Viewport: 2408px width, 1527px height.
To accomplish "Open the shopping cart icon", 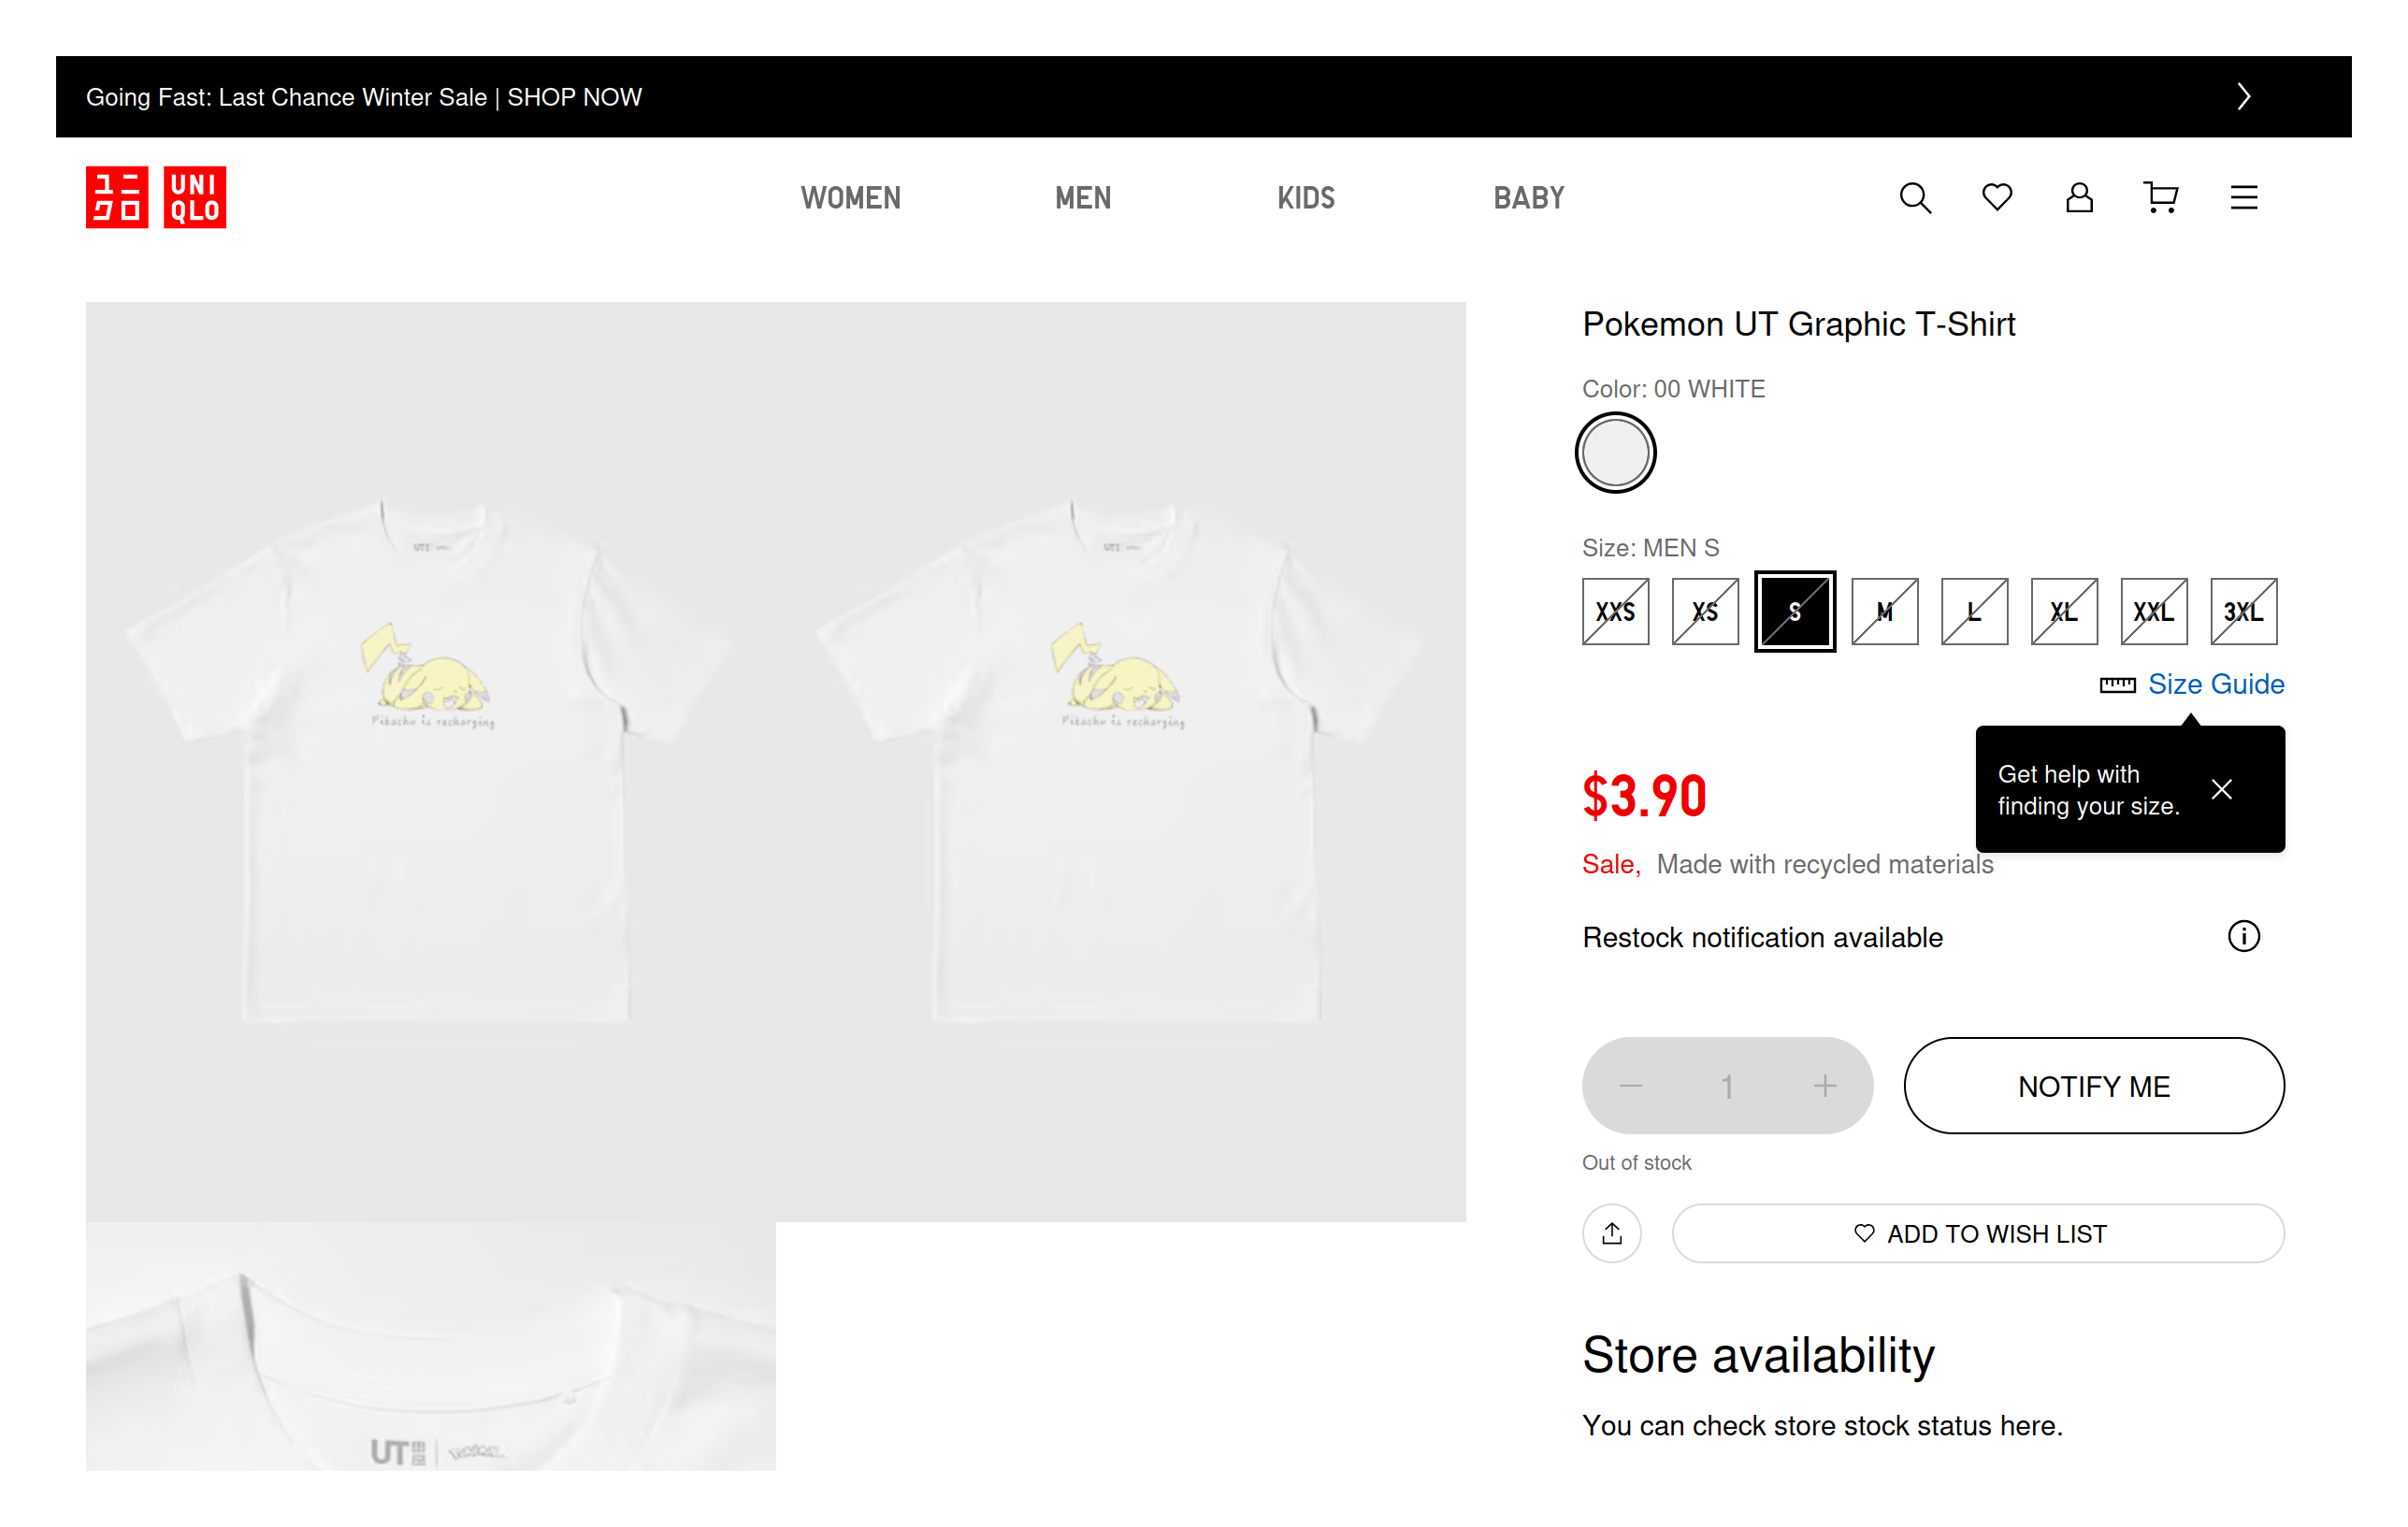I will point(2160,198).
